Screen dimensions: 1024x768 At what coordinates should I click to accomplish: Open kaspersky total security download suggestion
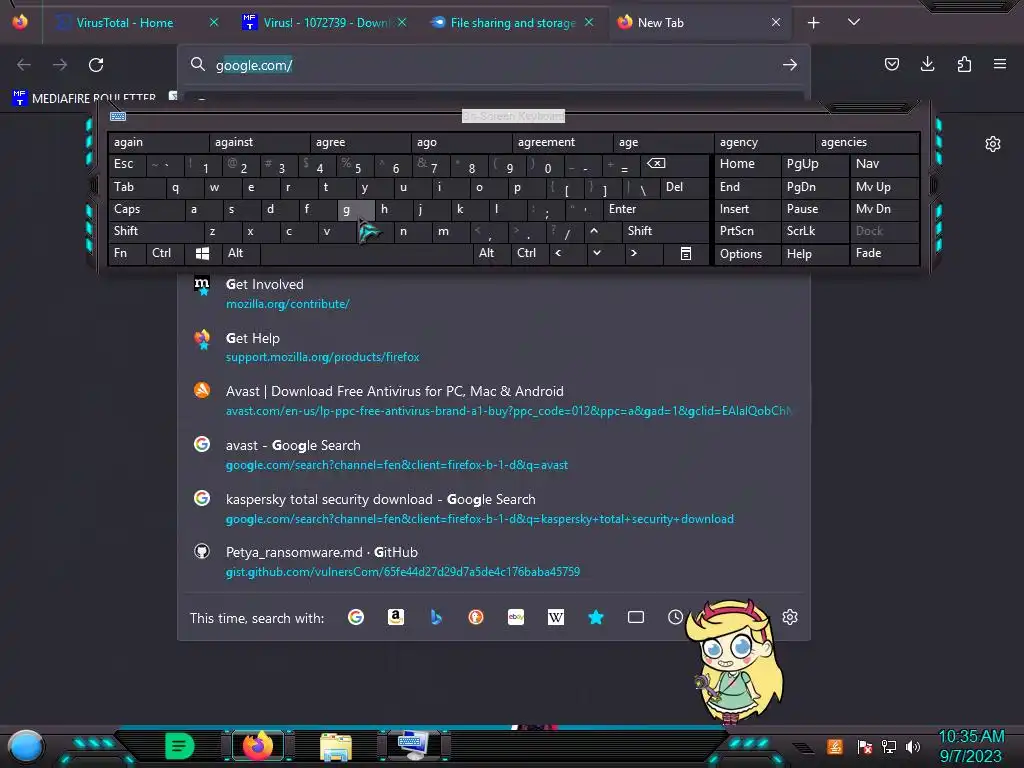tap(494, 508)
